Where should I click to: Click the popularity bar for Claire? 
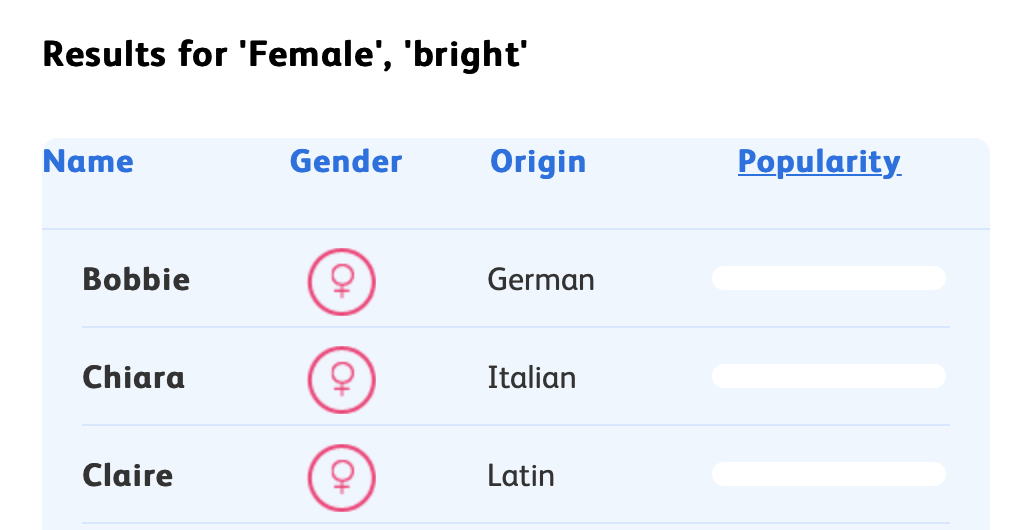(x=828, y=474)
